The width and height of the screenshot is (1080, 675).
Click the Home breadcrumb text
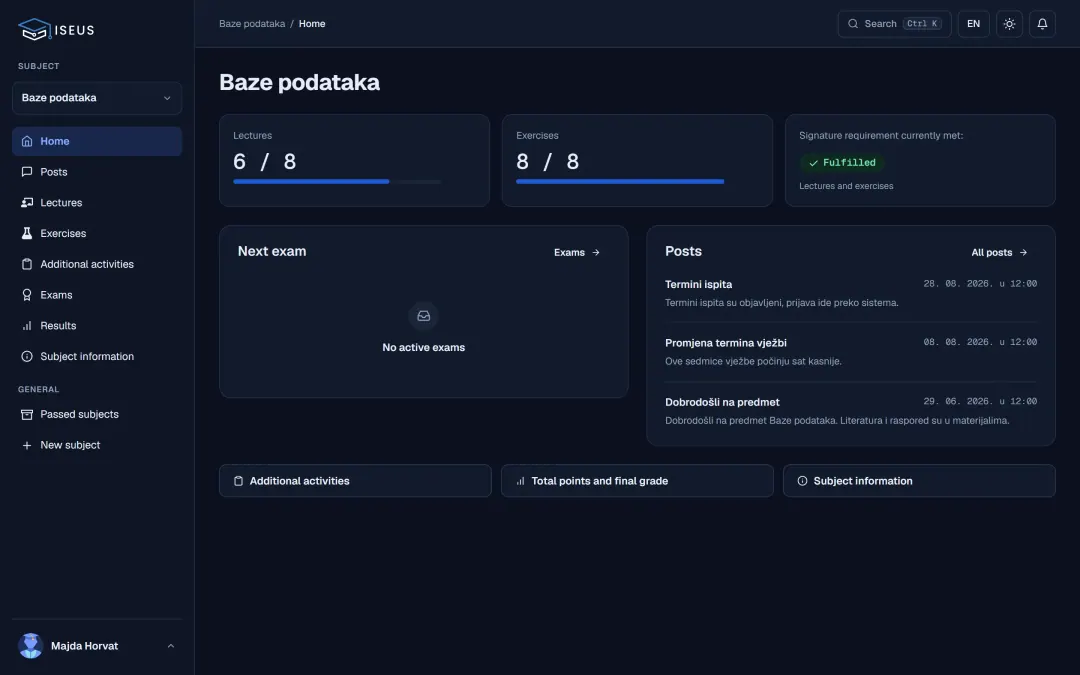pos(312,23)
